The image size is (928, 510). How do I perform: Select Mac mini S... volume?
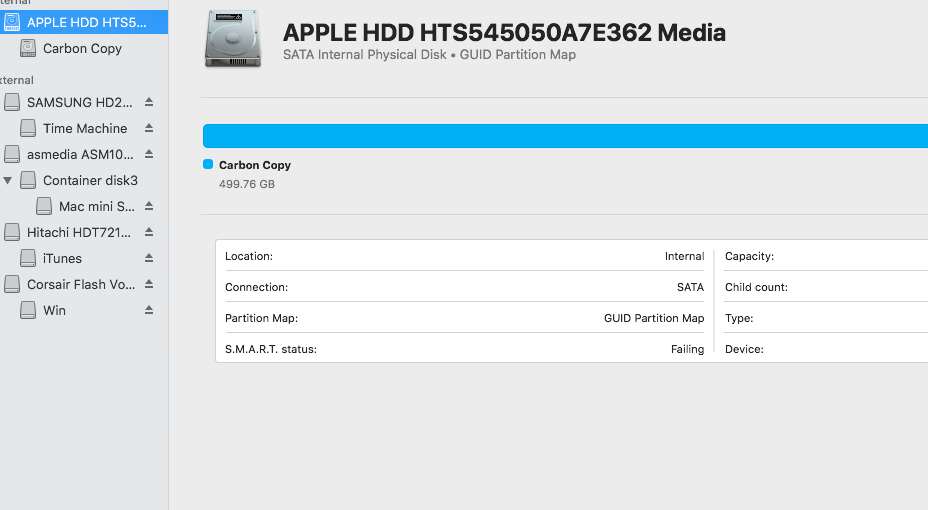(96, 206)
